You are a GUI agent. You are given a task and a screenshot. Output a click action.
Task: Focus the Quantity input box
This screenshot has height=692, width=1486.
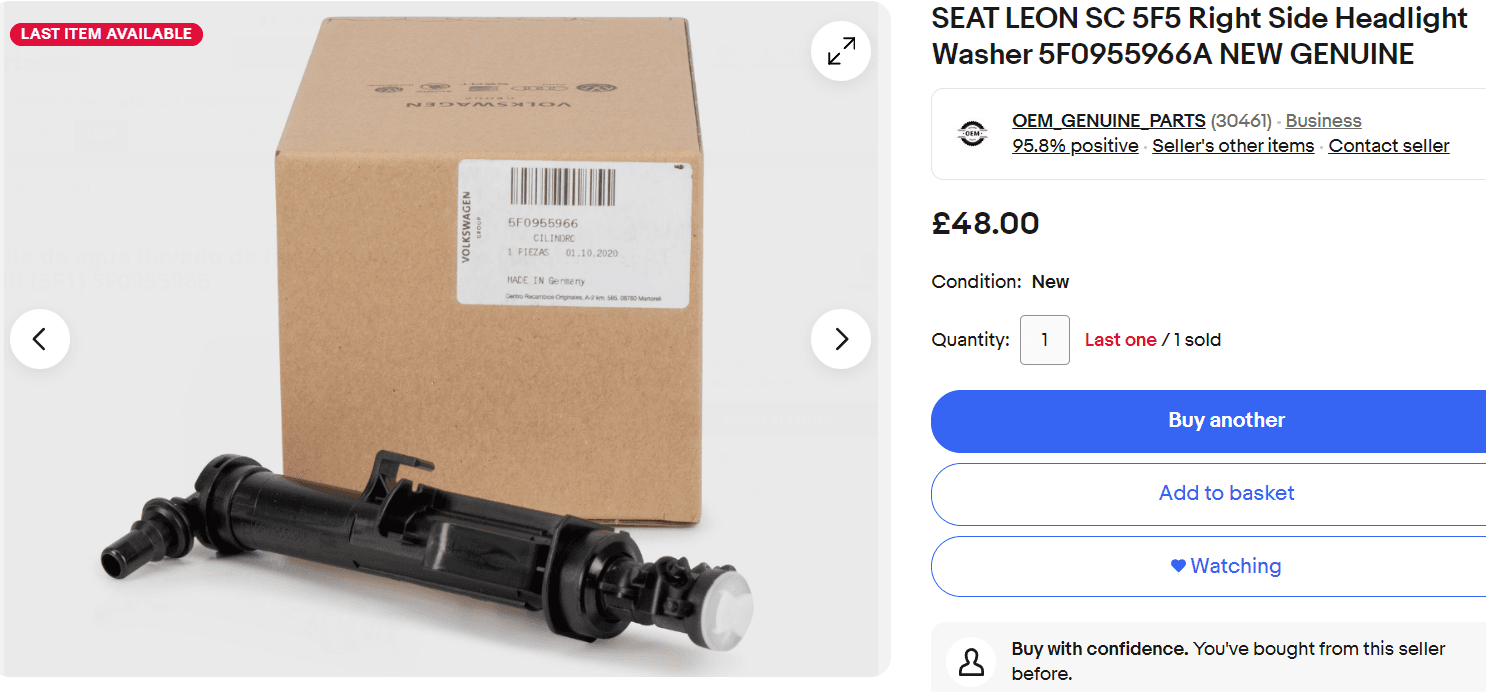(x=1044, y=340)
